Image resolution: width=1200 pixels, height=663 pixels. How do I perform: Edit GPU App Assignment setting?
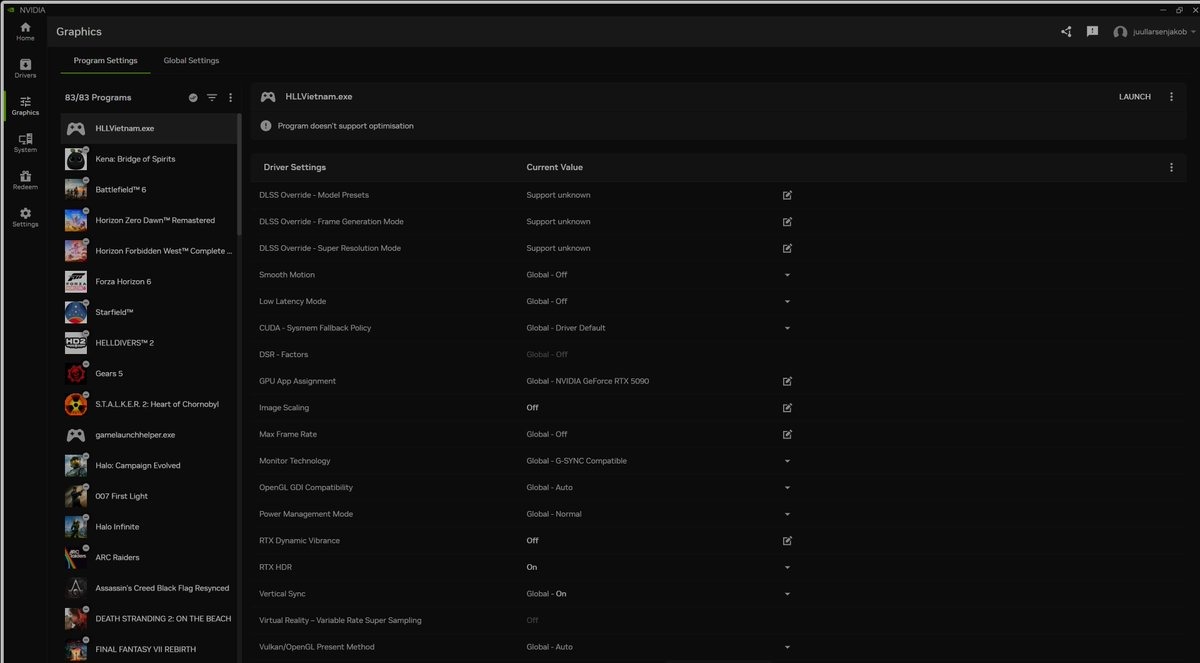pyautogui.click(x=787, y=381)
